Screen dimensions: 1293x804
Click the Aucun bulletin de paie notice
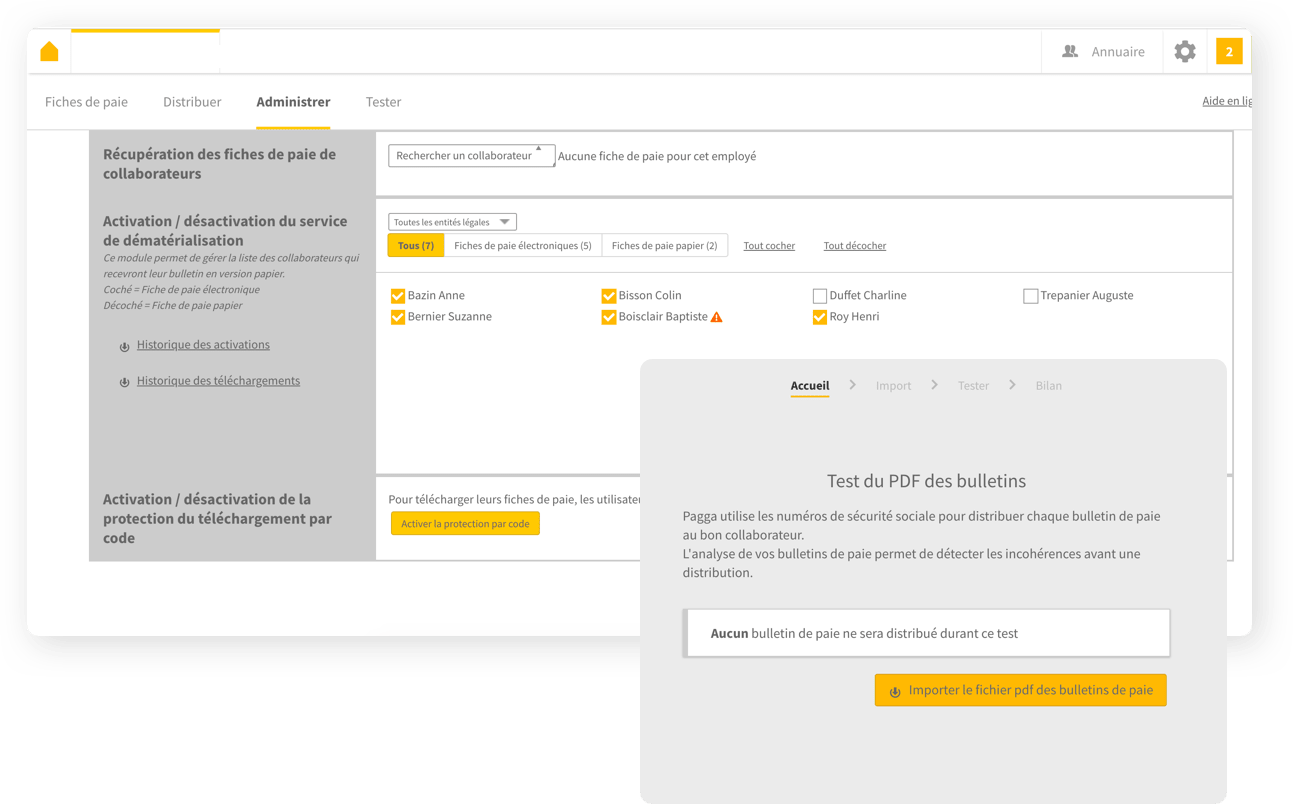tap(926, 633)
